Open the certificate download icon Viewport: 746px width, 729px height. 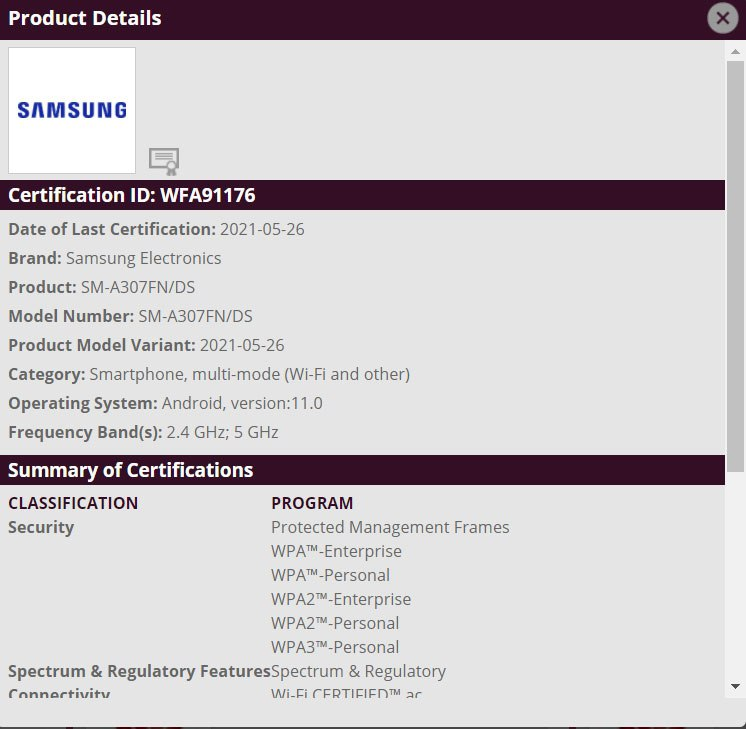coord(163,160)
